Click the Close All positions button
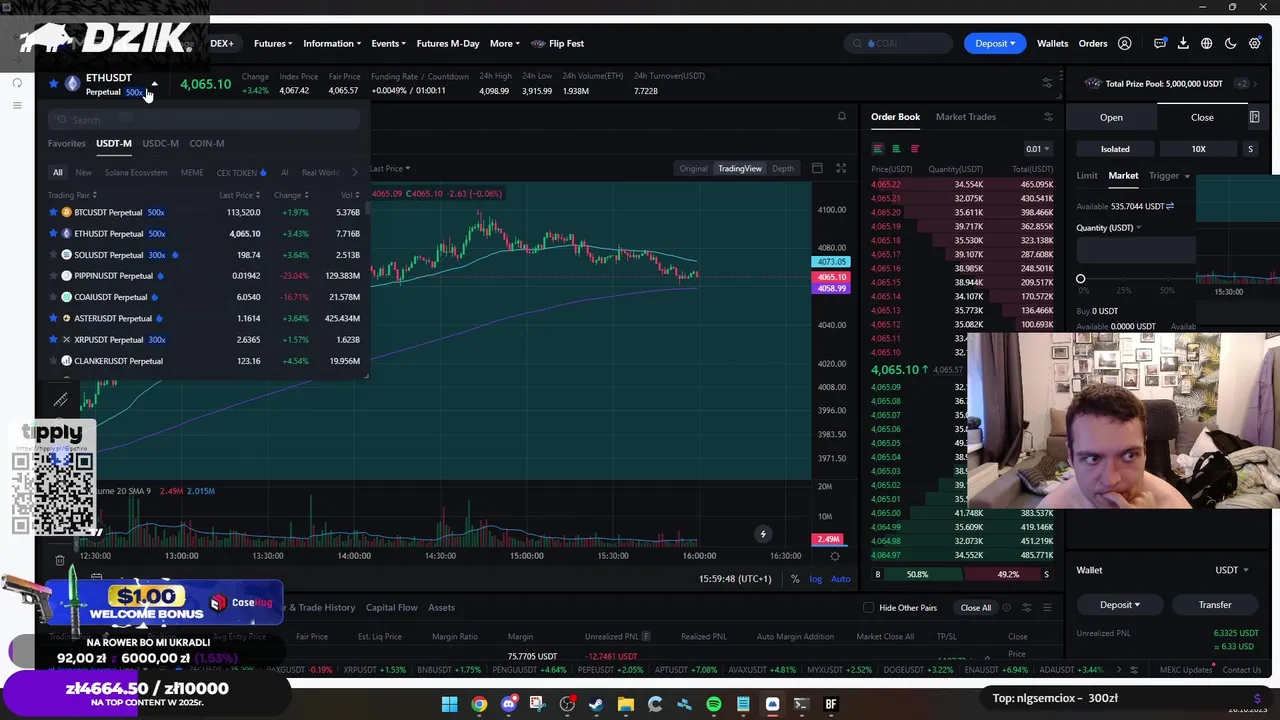 click(976, 608)
